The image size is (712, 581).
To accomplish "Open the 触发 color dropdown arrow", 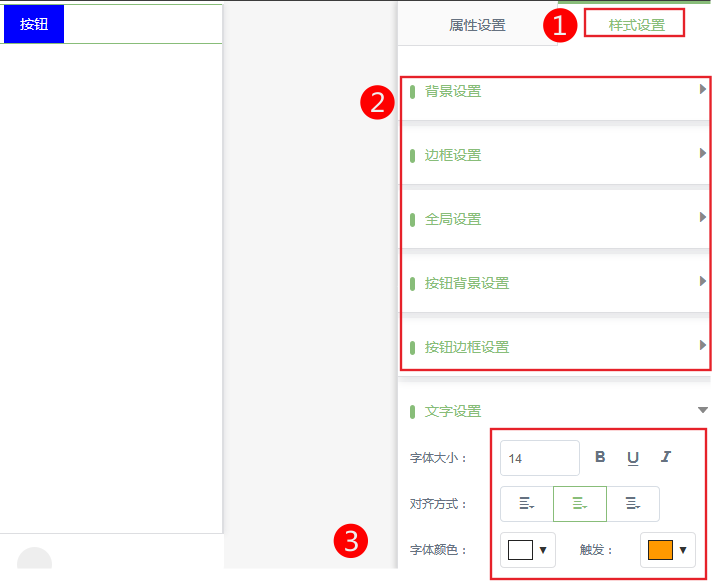I will tap(683, 550).
